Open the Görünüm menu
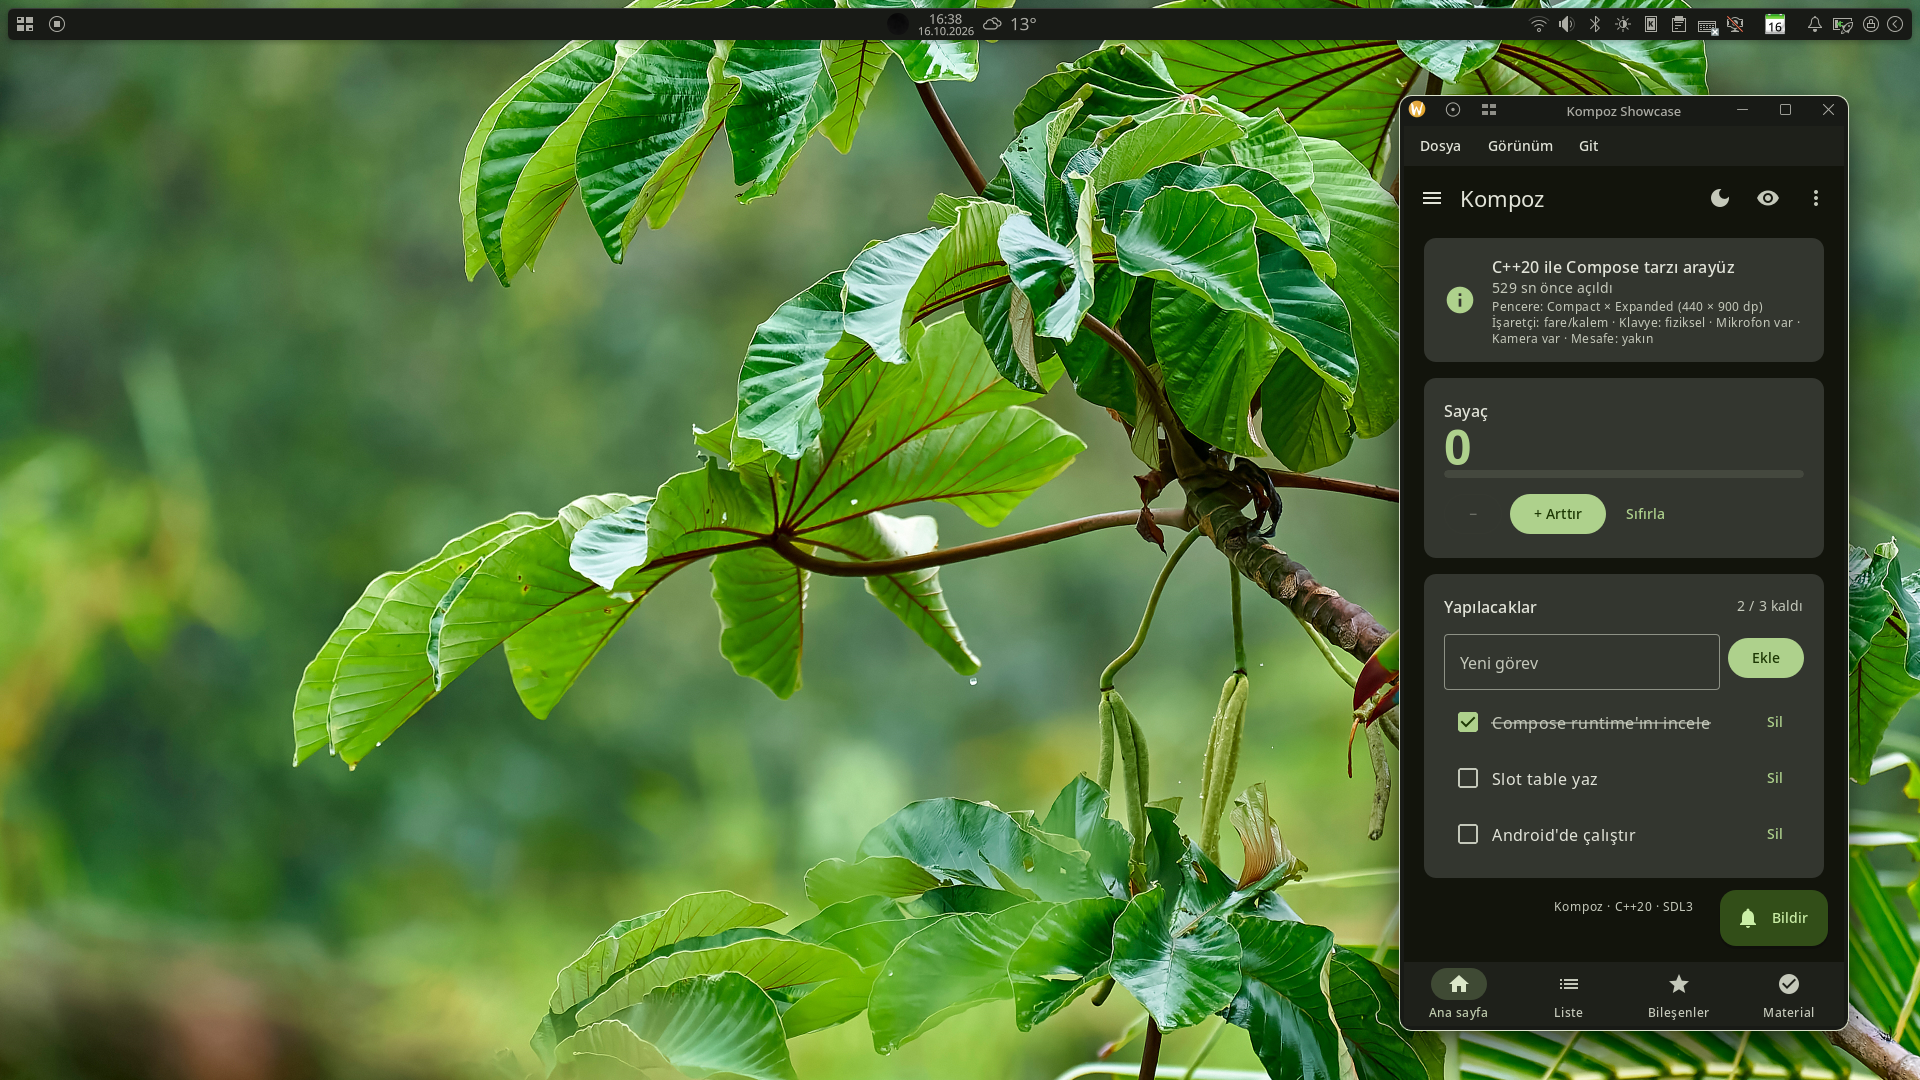This screenshot has height=1080, width=1920. (x=1520, y=146)
